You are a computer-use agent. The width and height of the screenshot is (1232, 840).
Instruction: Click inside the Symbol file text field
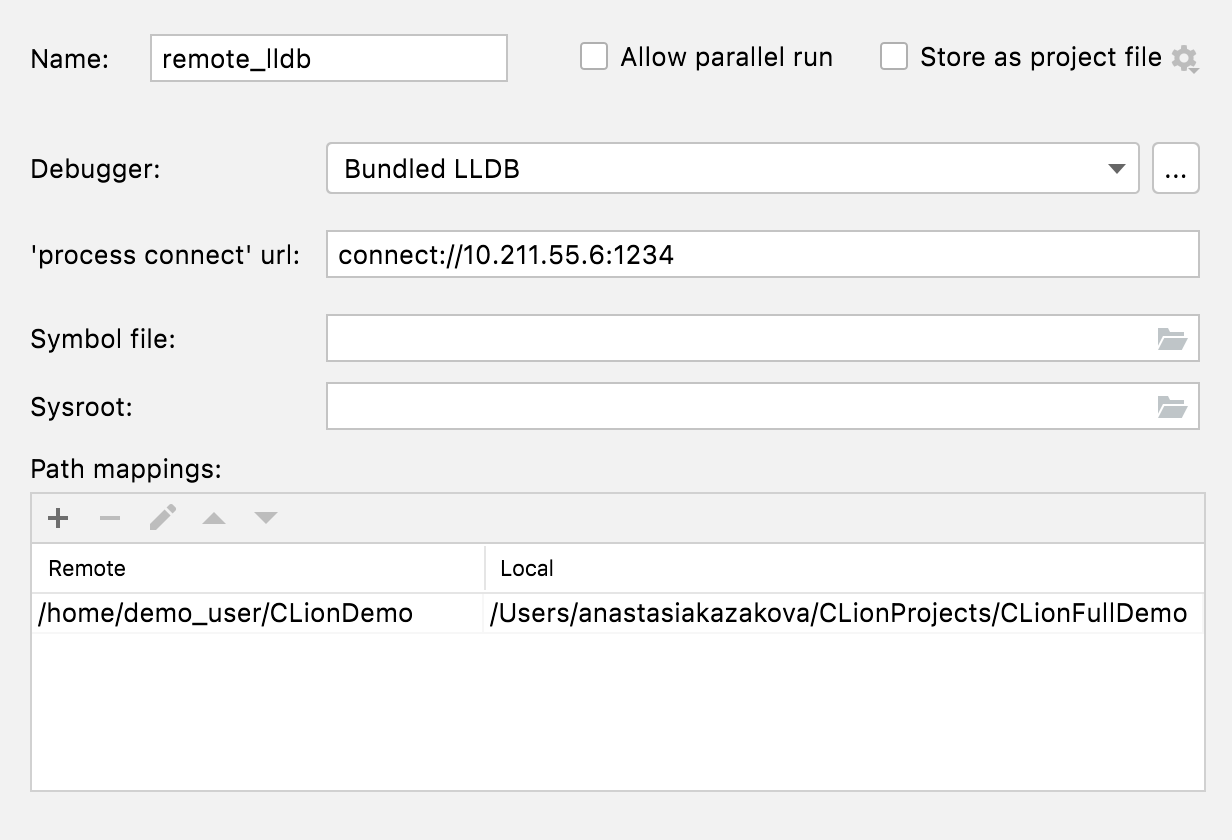[x=735, y=339]
